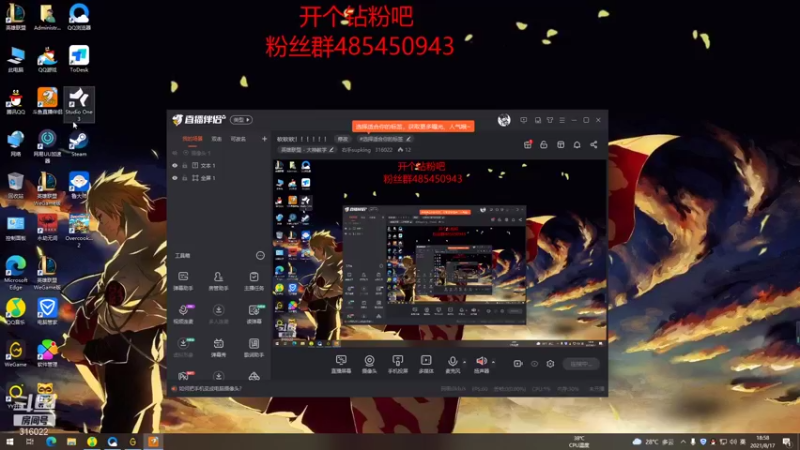
Task: Click the orange tag suggestion tooltip banner
Action: (x=413, y=126)
